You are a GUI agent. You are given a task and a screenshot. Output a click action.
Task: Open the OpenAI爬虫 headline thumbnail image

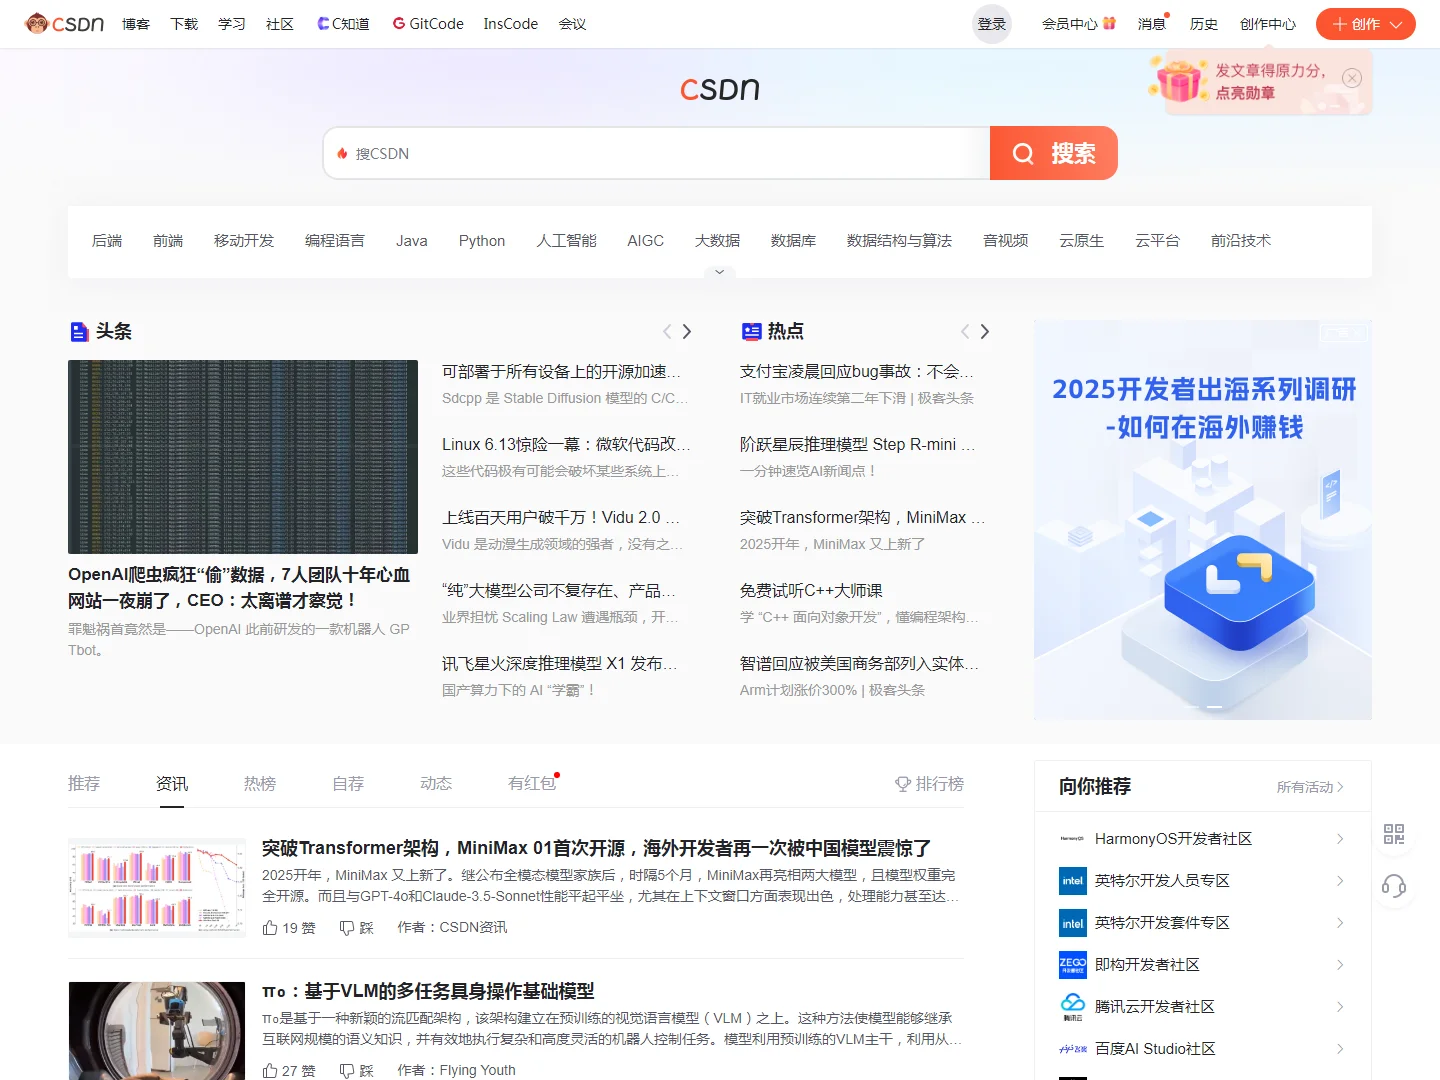(243, 457)
